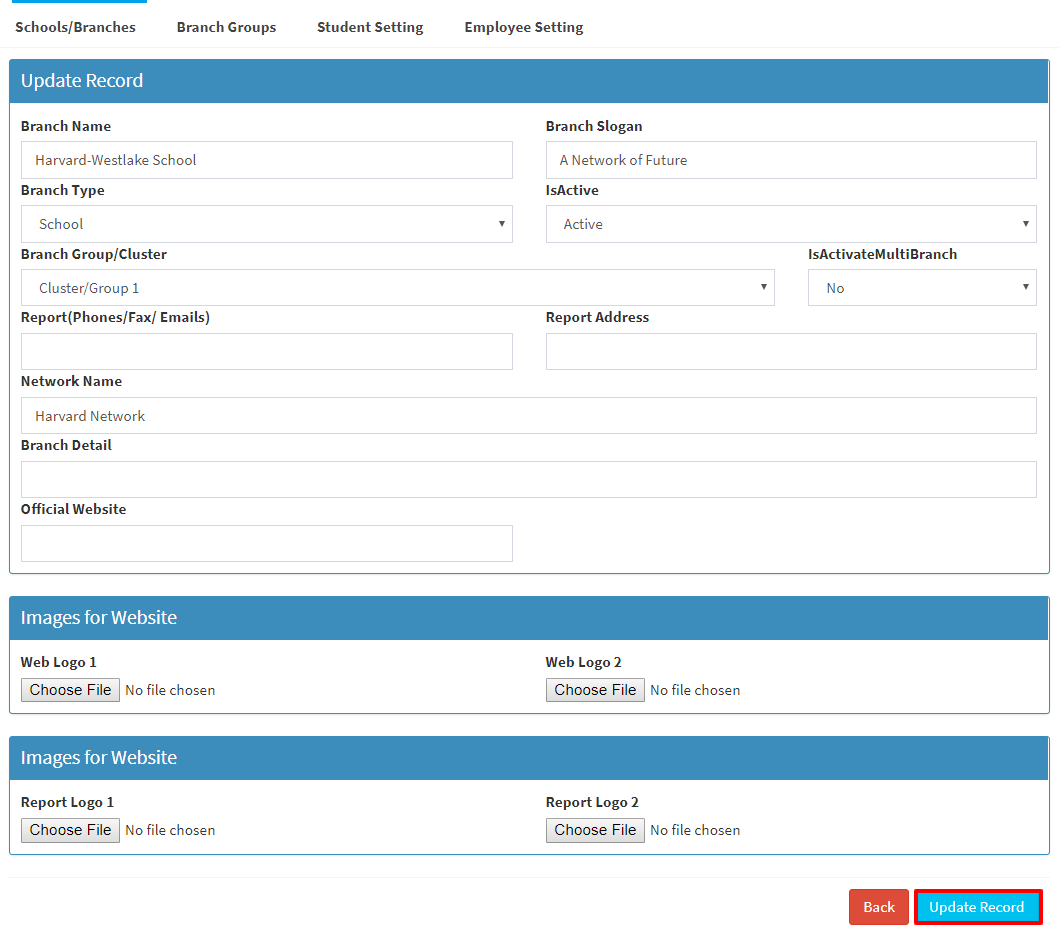1059x928 pixels.
Task: Open the Branch Type dropdown
Action: (267, 224)
